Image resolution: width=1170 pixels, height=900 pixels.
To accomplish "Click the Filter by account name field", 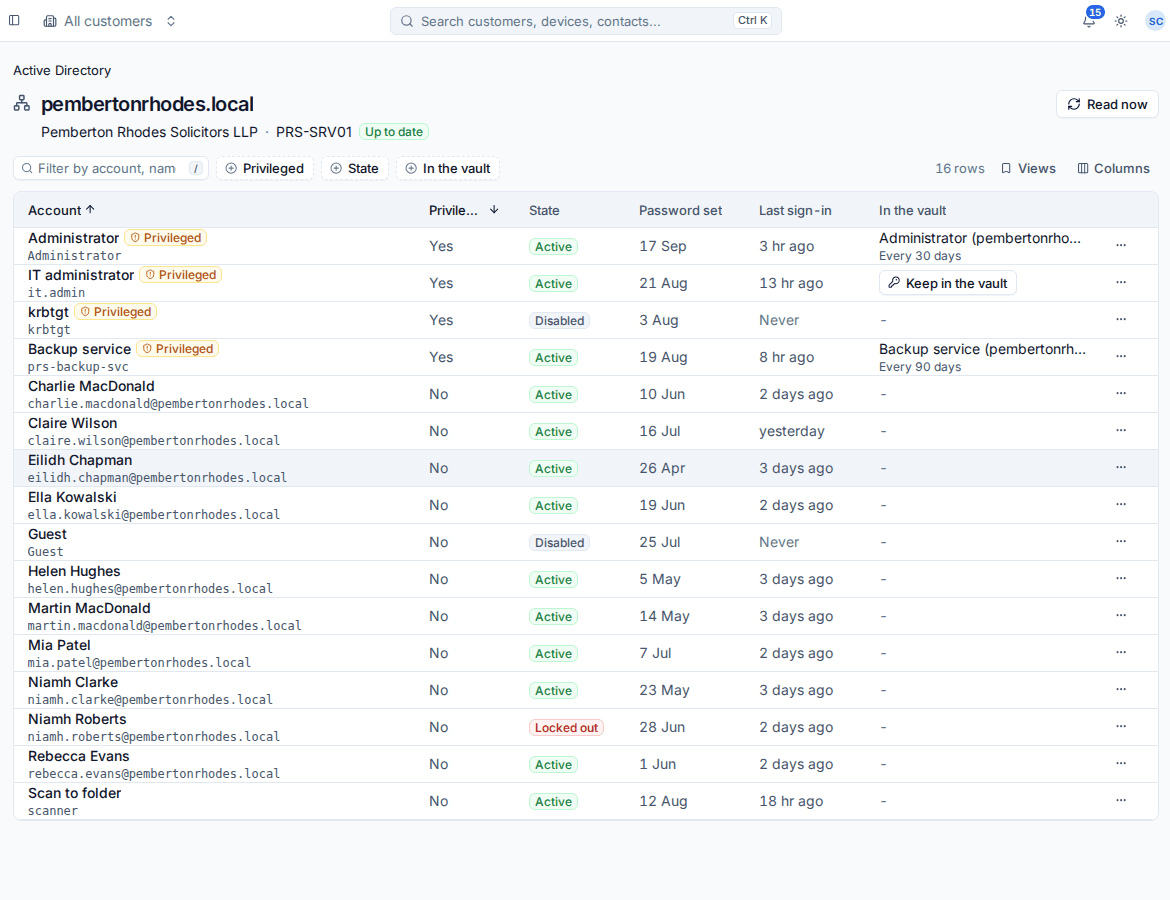I will coord(110,169).
